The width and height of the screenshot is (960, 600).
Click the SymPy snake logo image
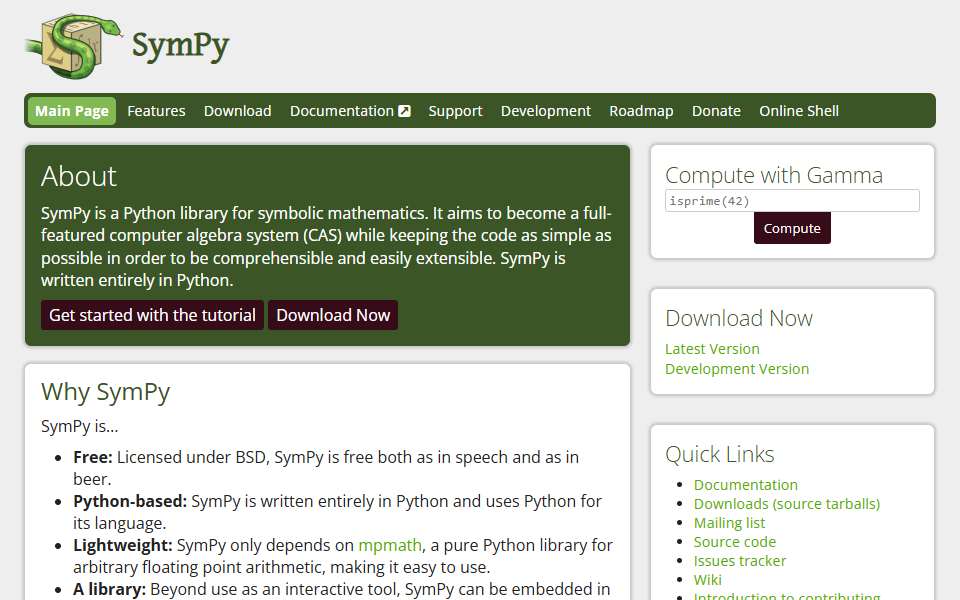pyautogui.click(x=73, y=46)
